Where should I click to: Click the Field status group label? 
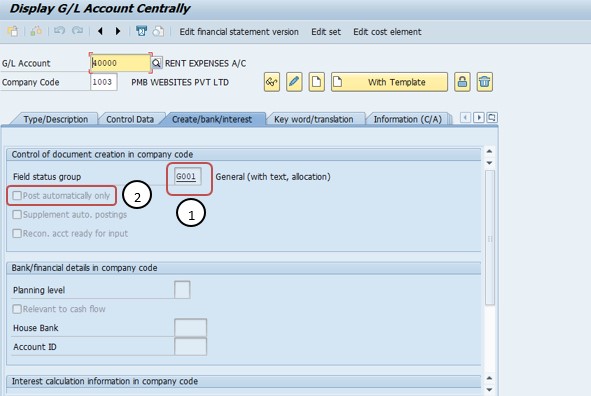point(47,177)
